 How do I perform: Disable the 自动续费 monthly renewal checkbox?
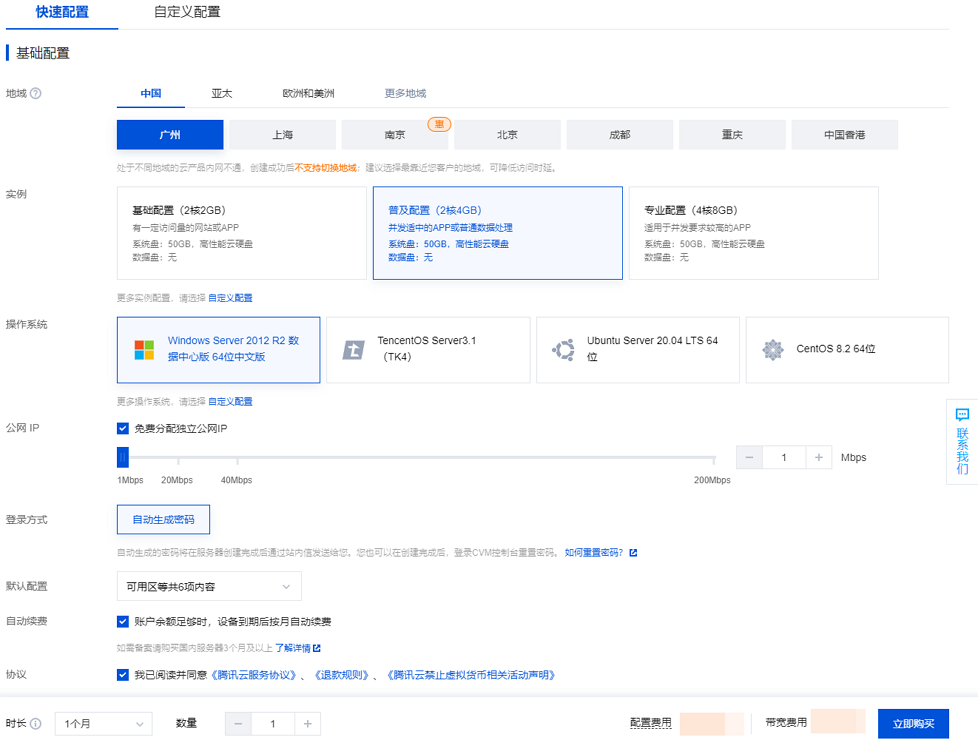pyautogui.click(x=123, y=621)
